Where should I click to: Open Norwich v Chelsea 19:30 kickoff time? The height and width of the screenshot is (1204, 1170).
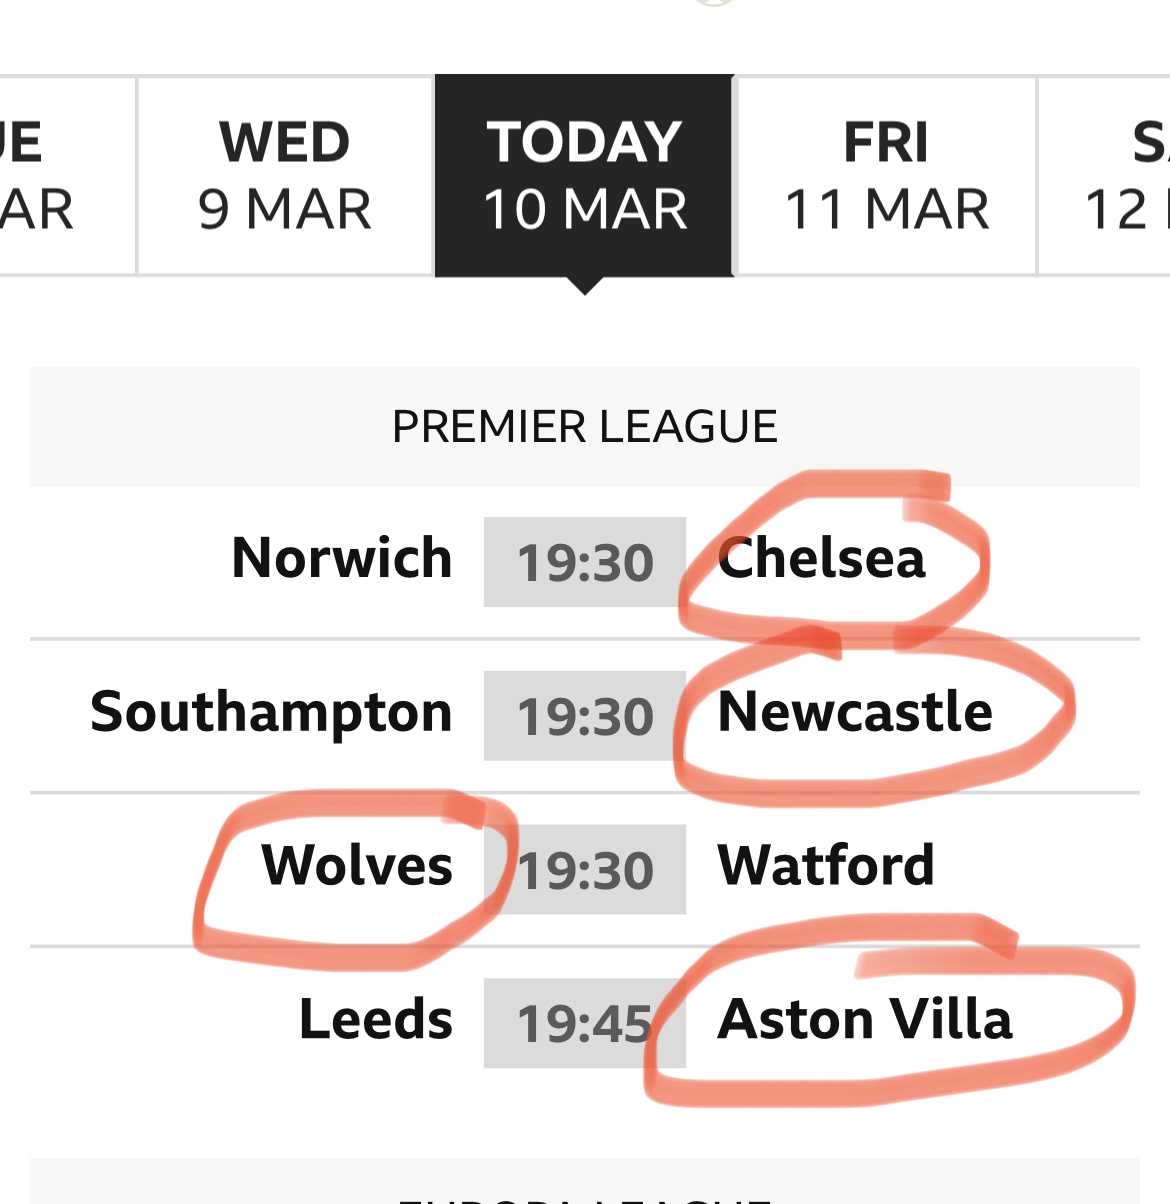coord(585,562)
